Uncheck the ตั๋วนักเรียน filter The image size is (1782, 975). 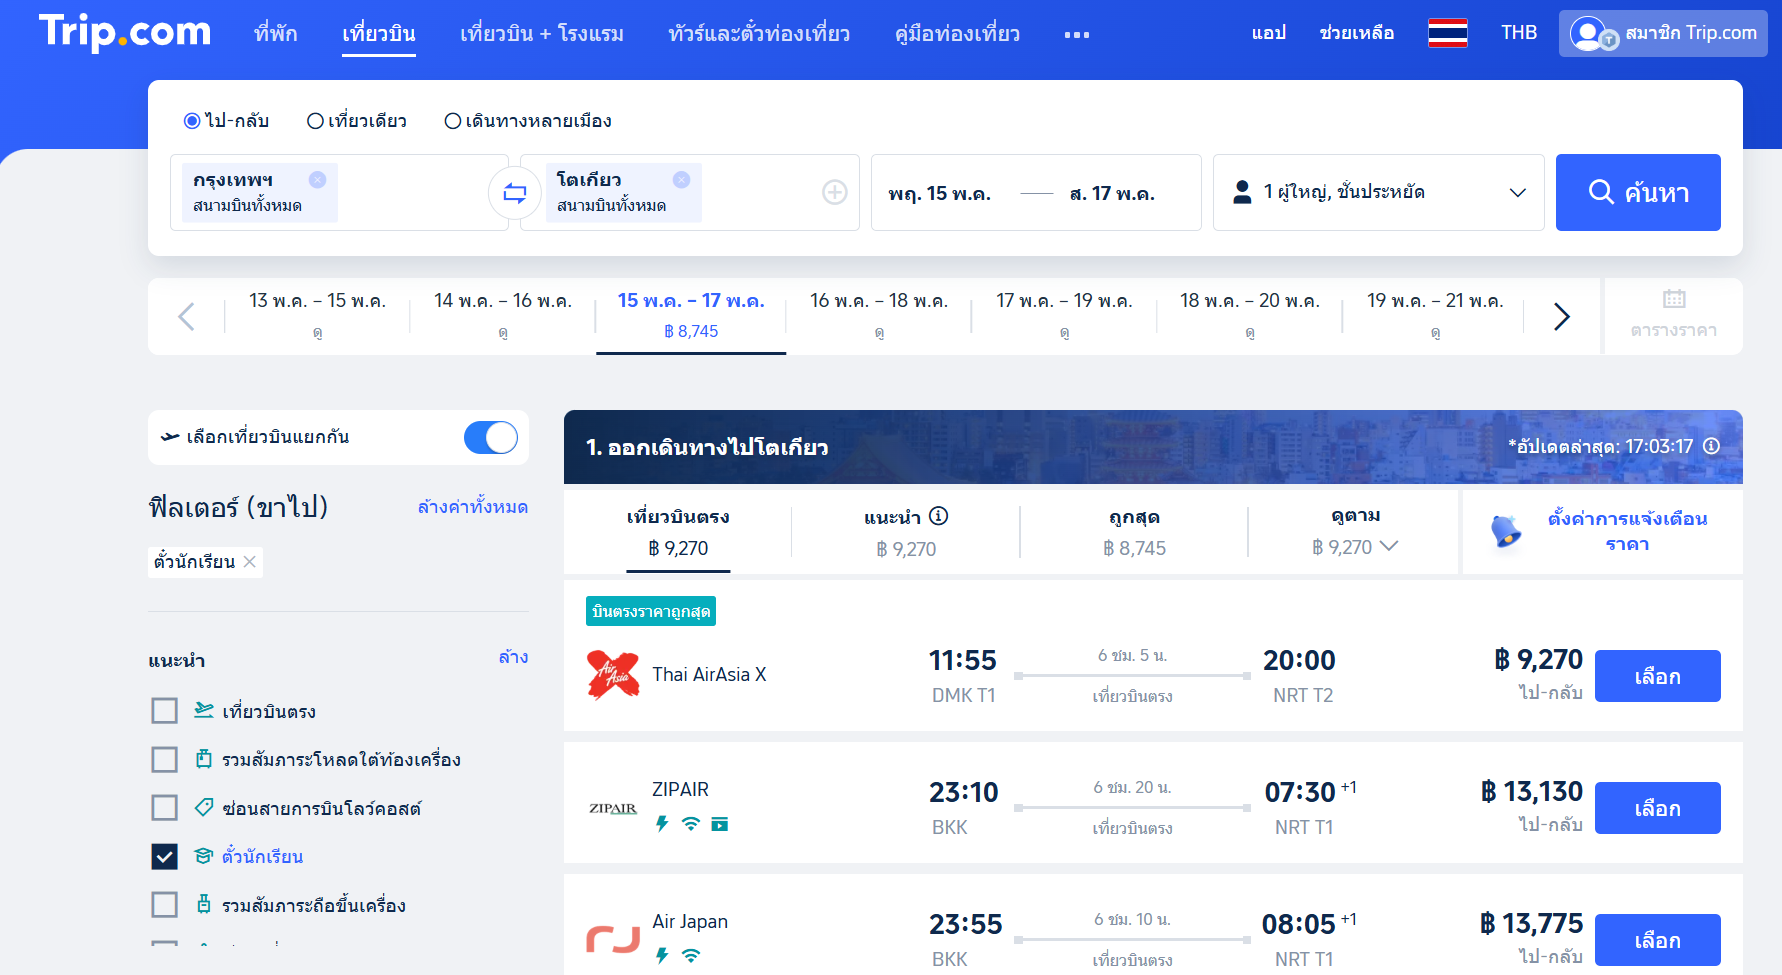[x=164, y=857]
